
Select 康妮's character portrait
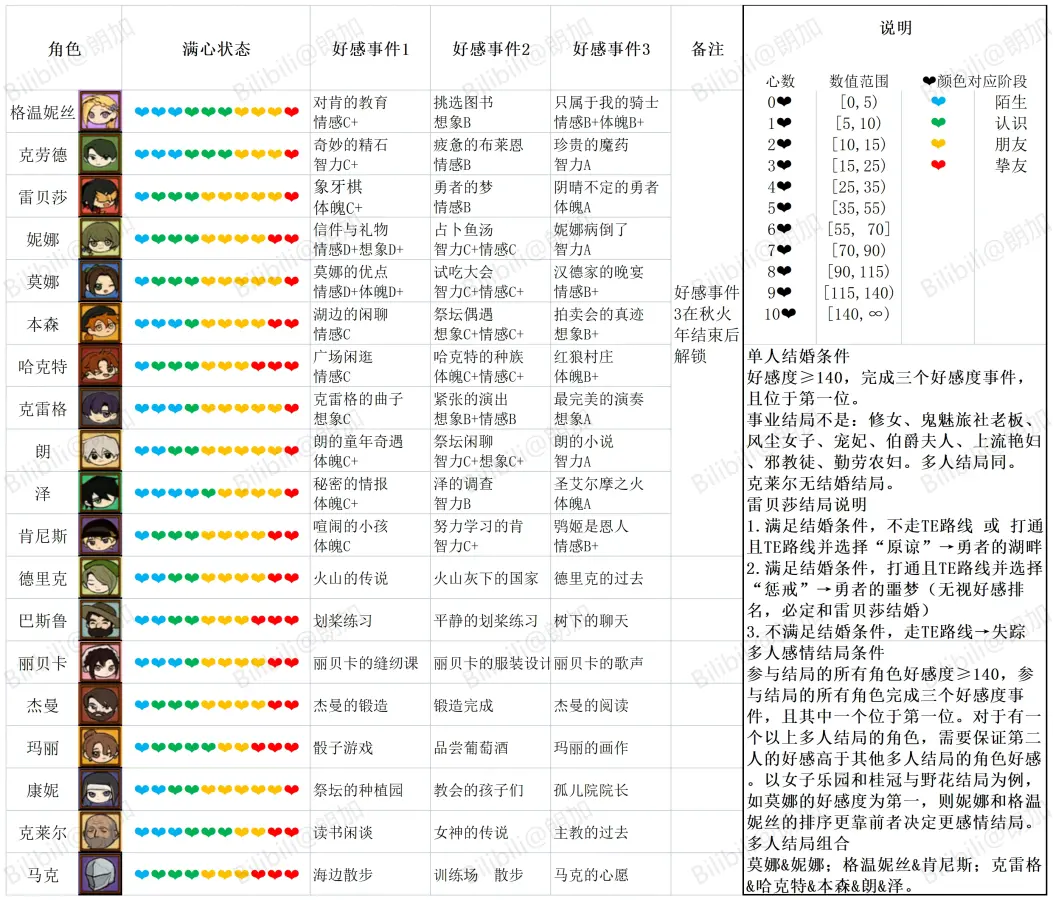[100, 789]
